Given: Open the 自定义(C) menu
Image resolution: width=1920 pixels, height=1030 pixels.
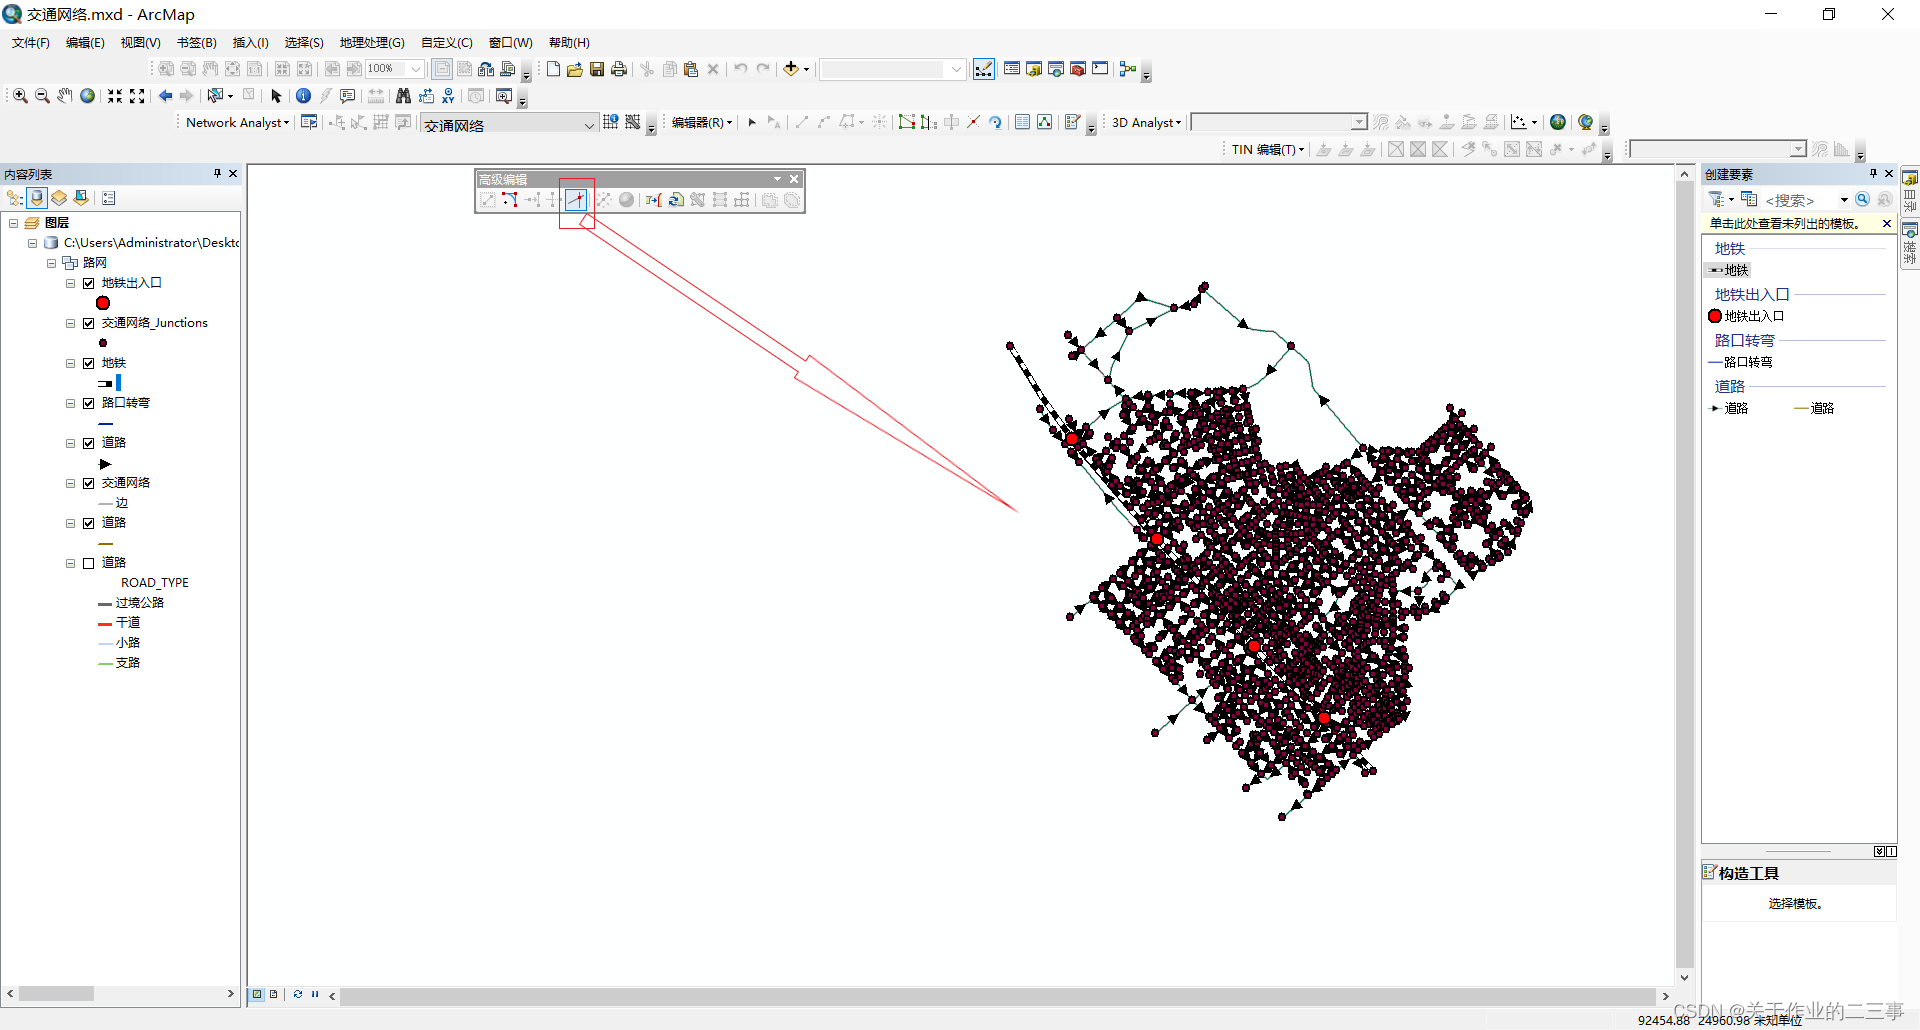Looking at the screenshot, I should (447, 42).
